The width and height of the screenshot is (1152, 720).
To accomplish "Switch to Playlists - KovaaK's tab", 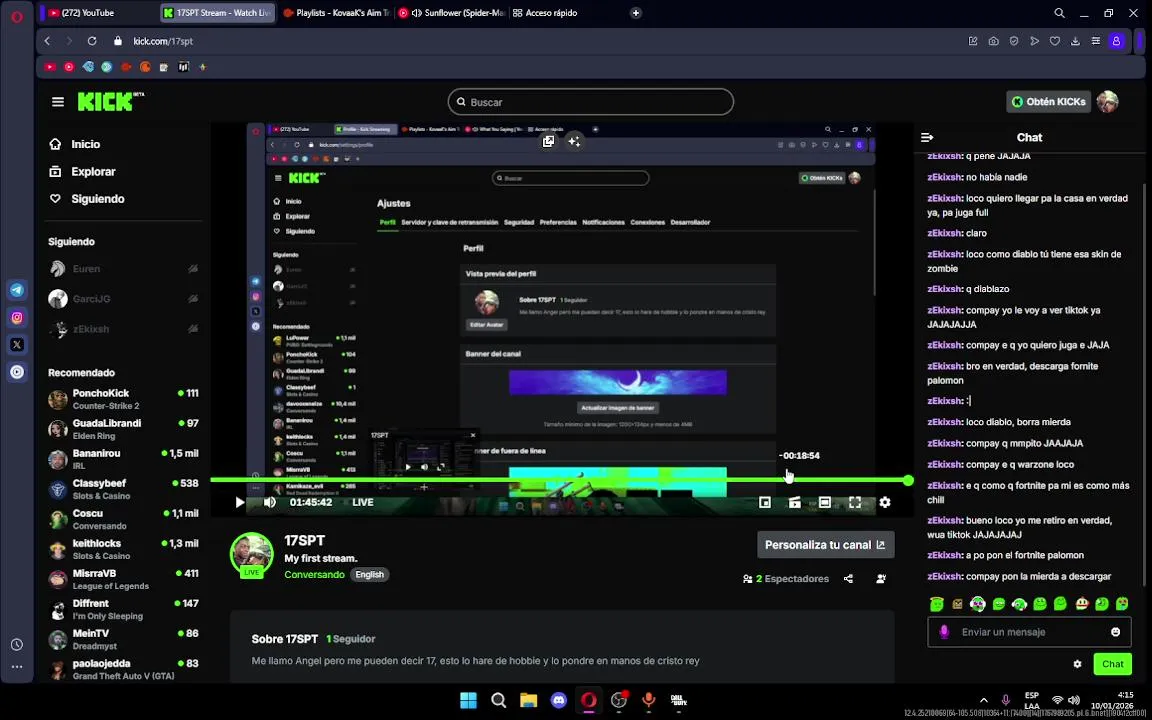I will pos(335,12).
